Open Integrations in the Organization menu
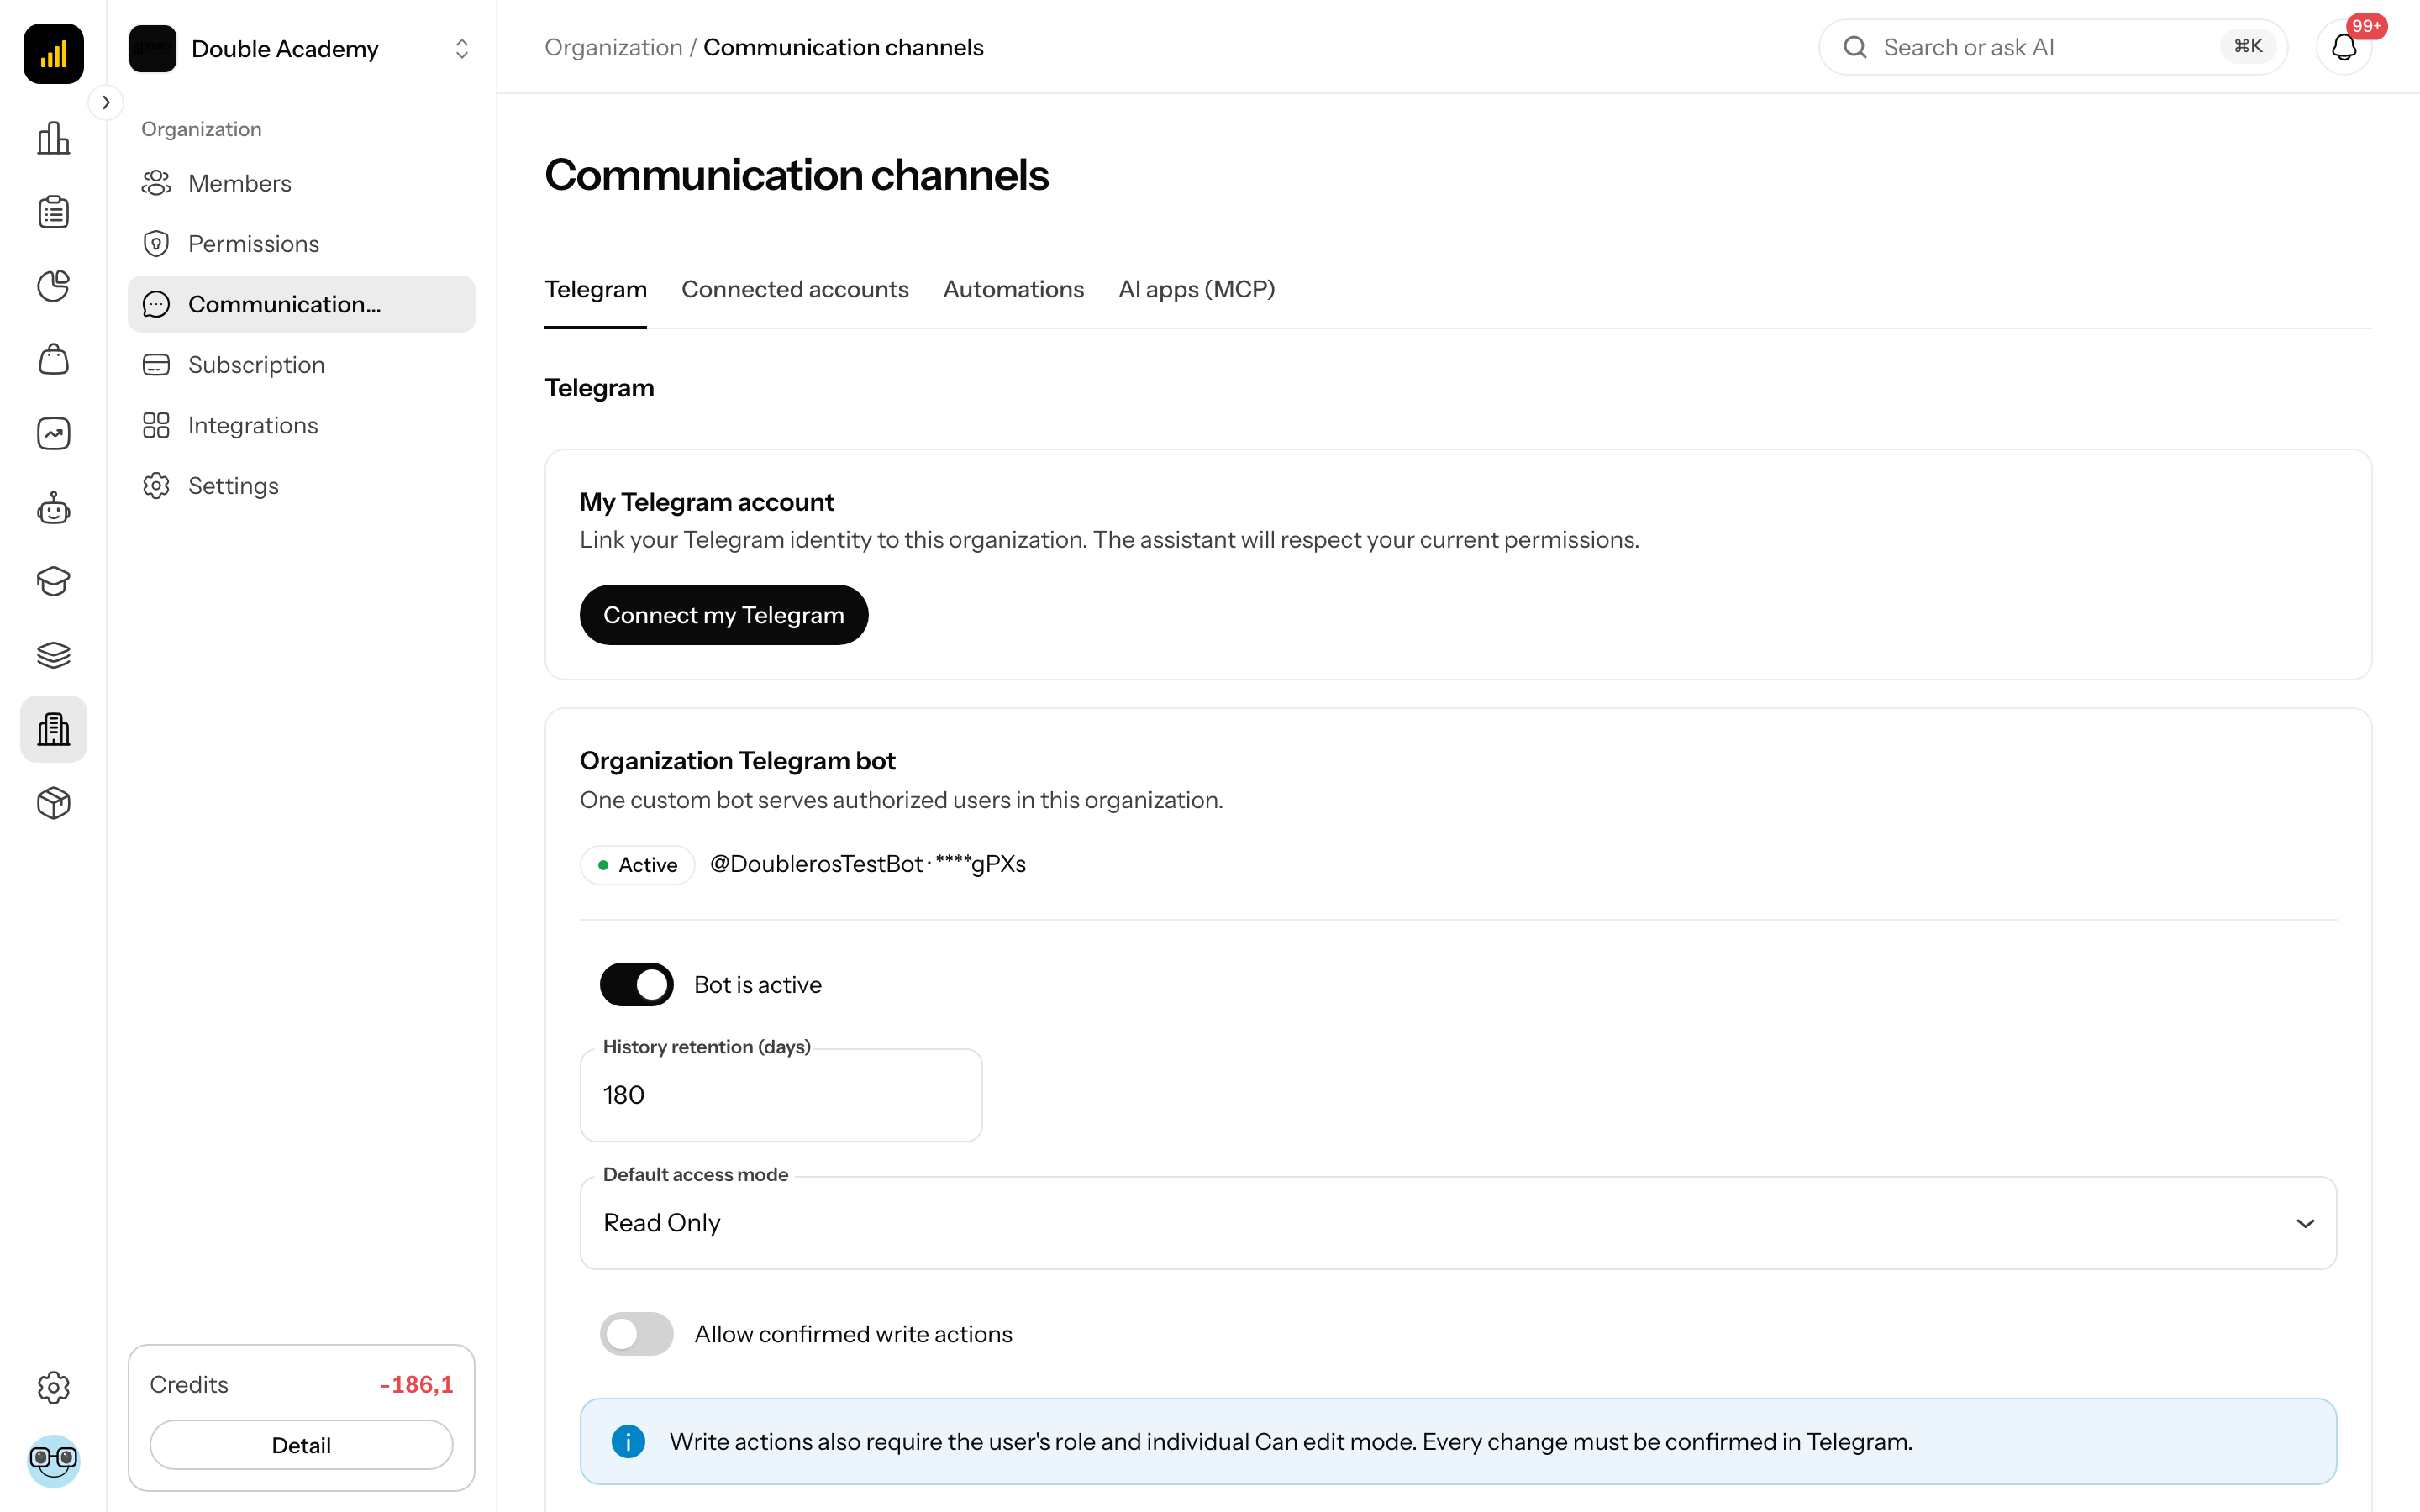The image size is (2420, 1512). click(x=301, y=425)
